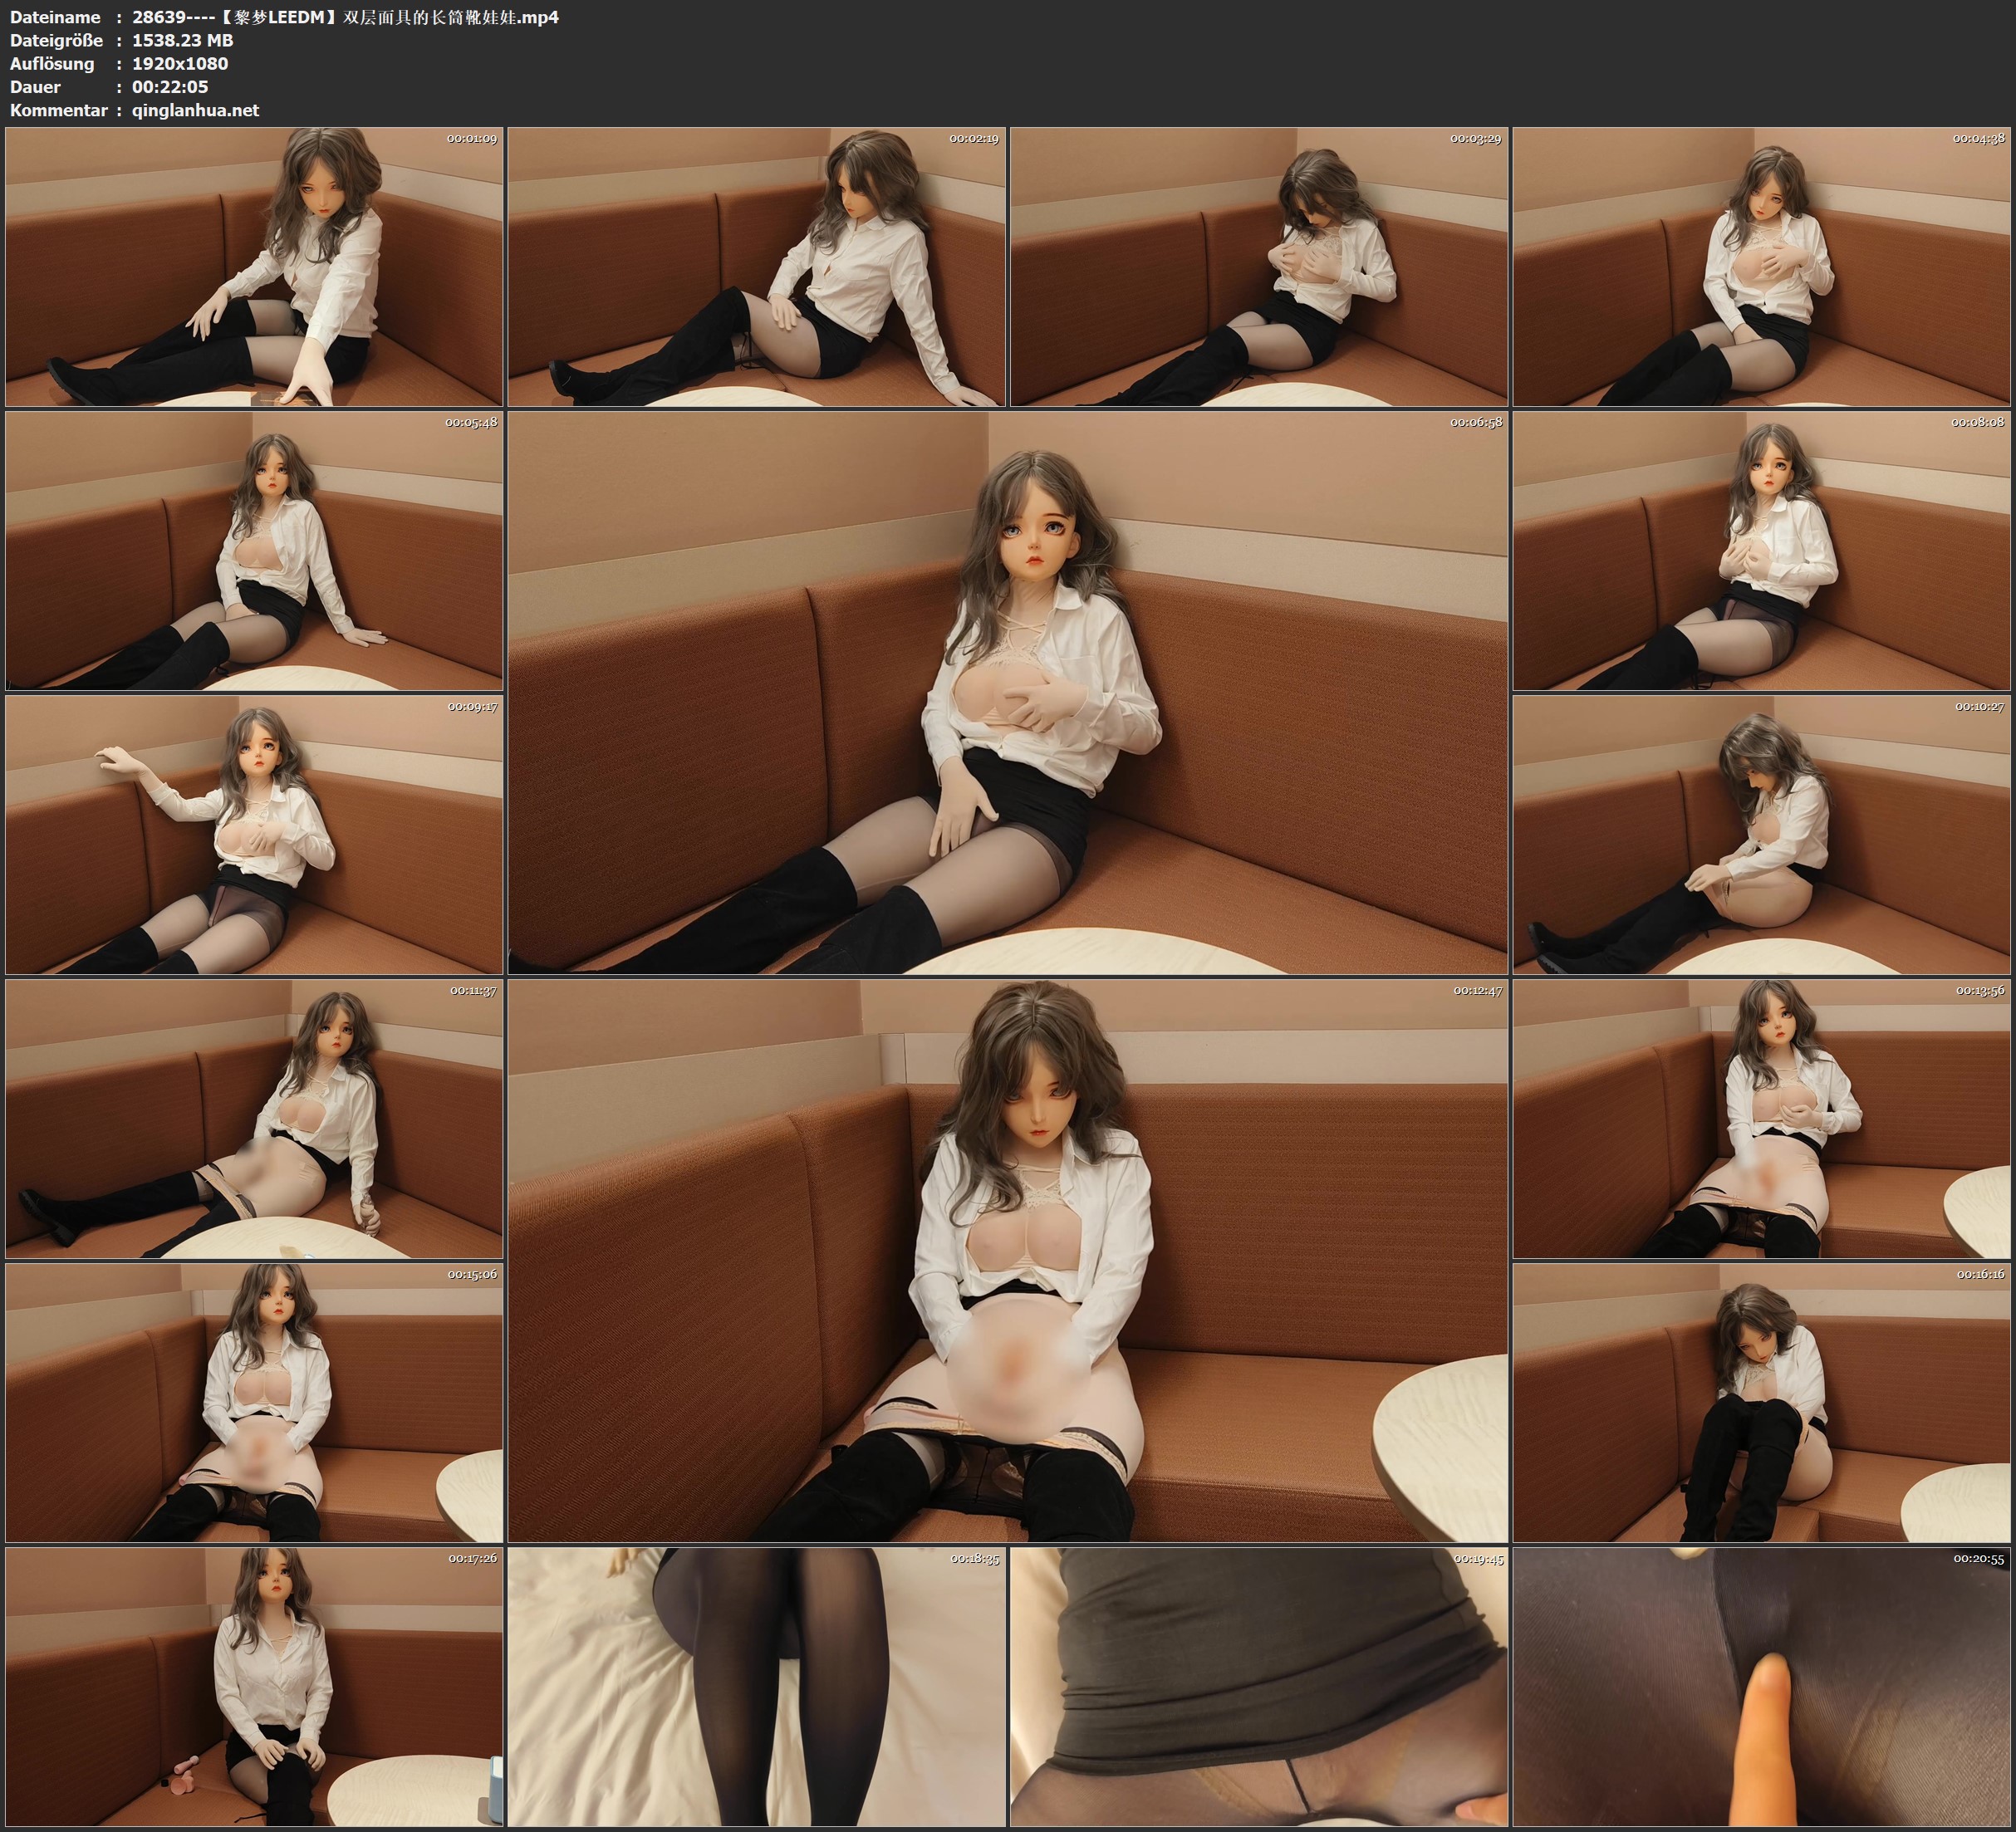Open the thumbnail timestamped 00:18:35
Viewport: 2016px width, 1832px height.
click(x=756, y=1687)
